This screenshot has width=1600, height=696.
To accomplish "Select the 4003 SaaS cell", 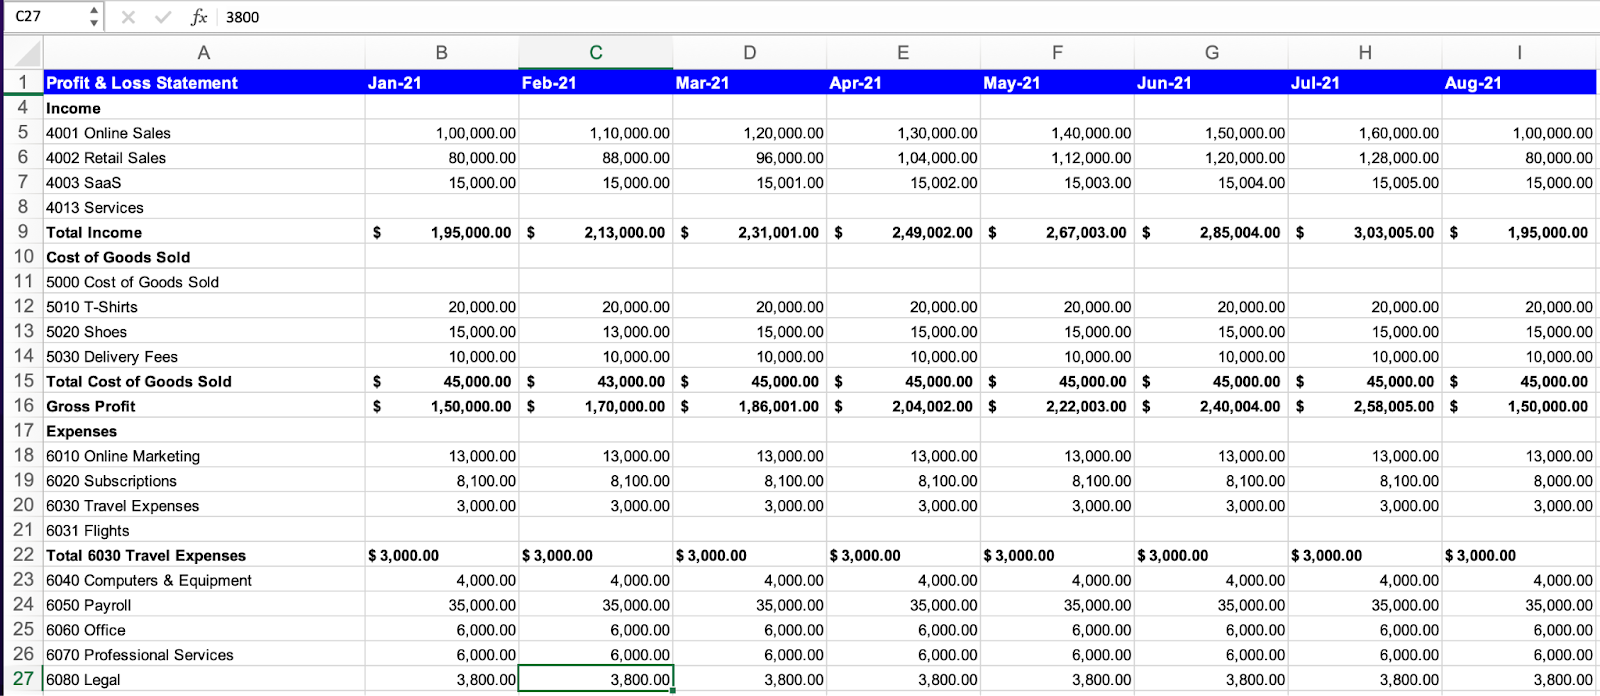I will (x=204, y=183).
